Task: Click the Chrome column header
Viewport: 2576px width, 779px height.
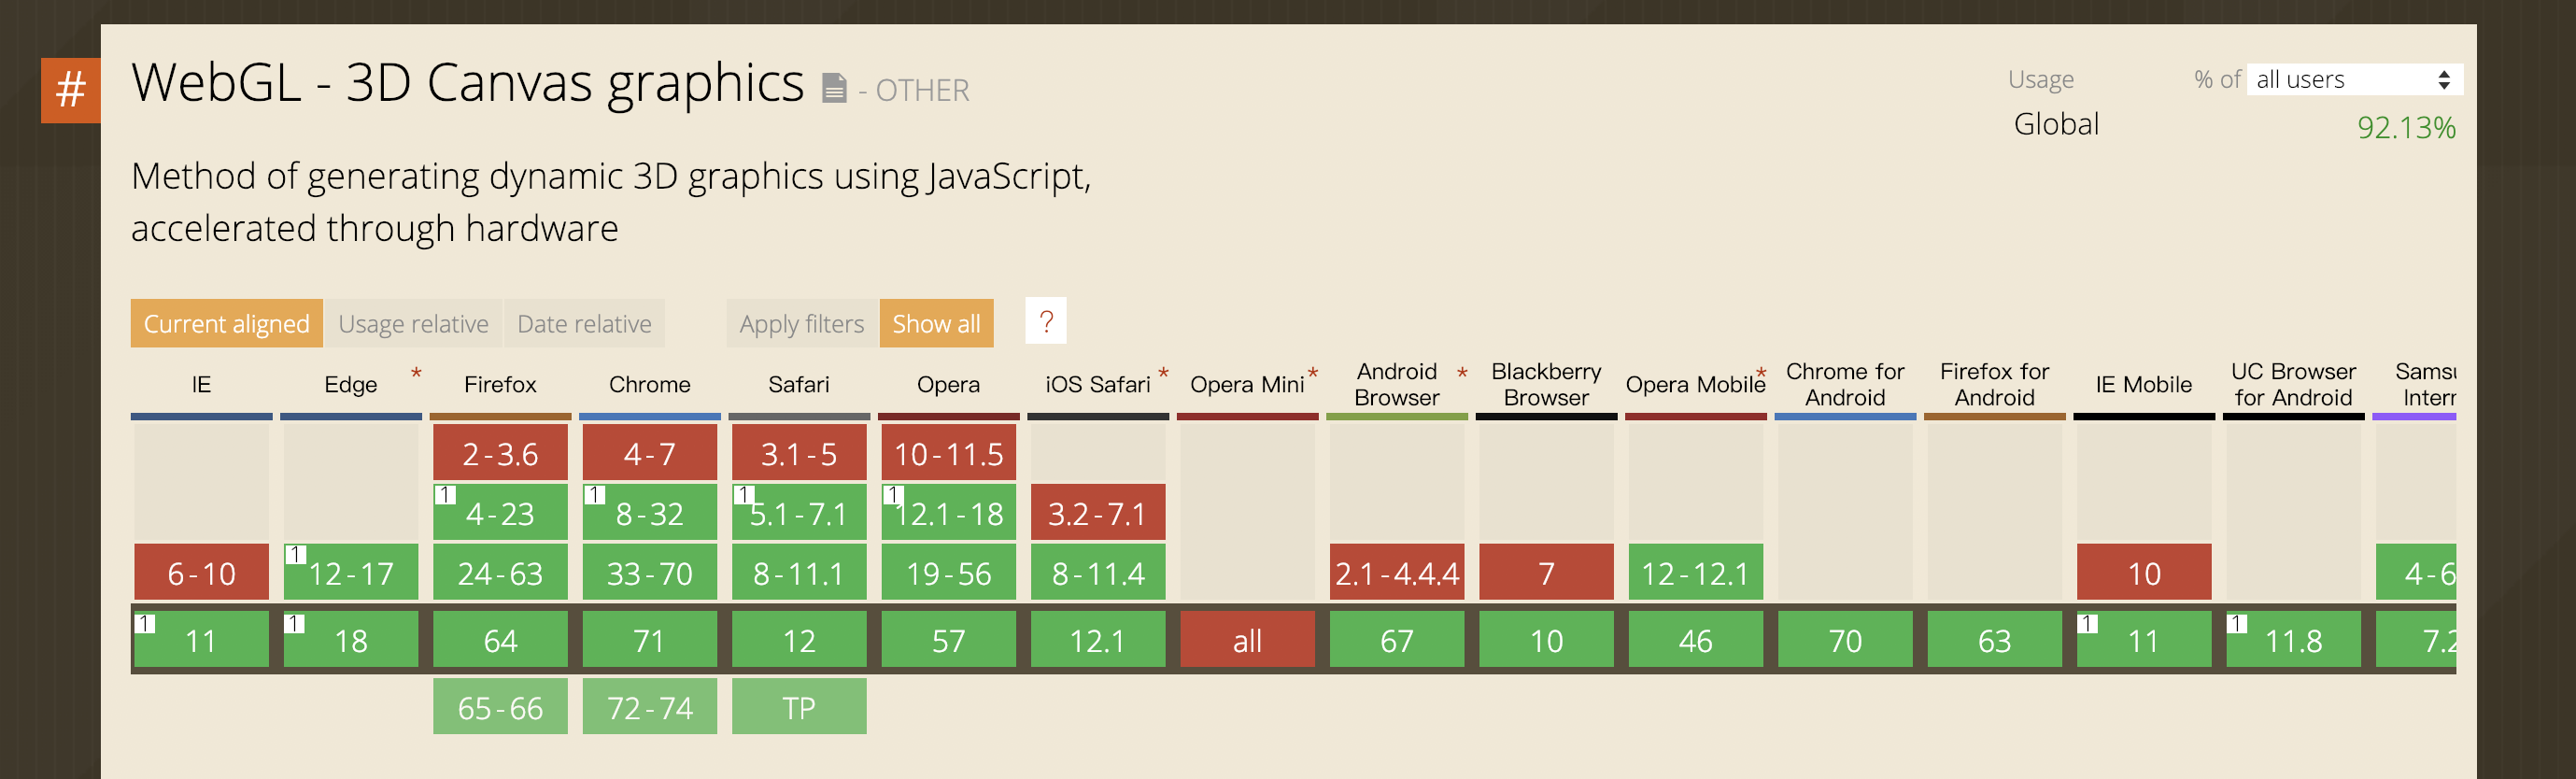Action: tap(649, 384)
